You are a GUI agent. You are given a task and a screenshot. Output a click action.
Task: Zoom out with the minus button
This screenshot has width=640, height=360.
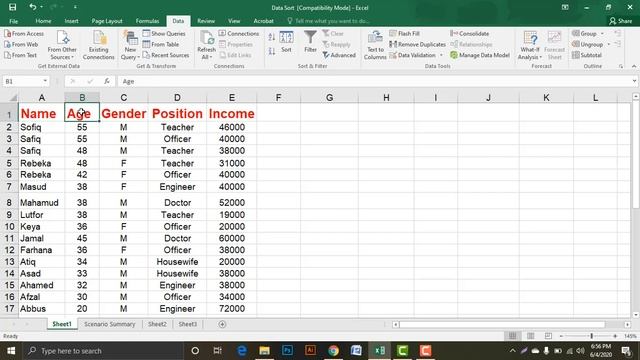[x=562, y=336]
